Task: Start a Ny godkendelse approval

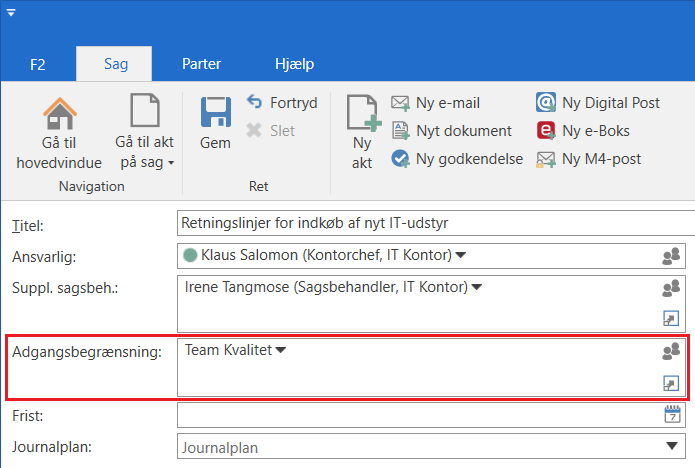Action: pyautogui.click(x=457, y=158)
